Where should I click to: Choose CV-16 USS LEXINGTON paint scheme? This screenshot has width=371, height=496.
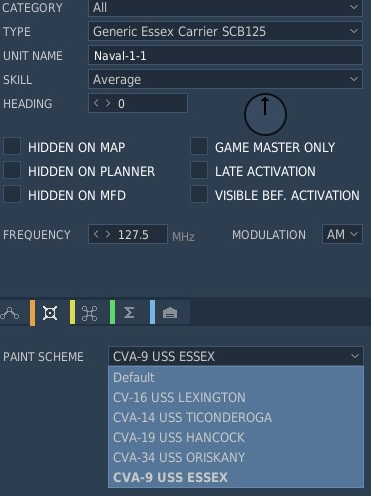point(236,397)
